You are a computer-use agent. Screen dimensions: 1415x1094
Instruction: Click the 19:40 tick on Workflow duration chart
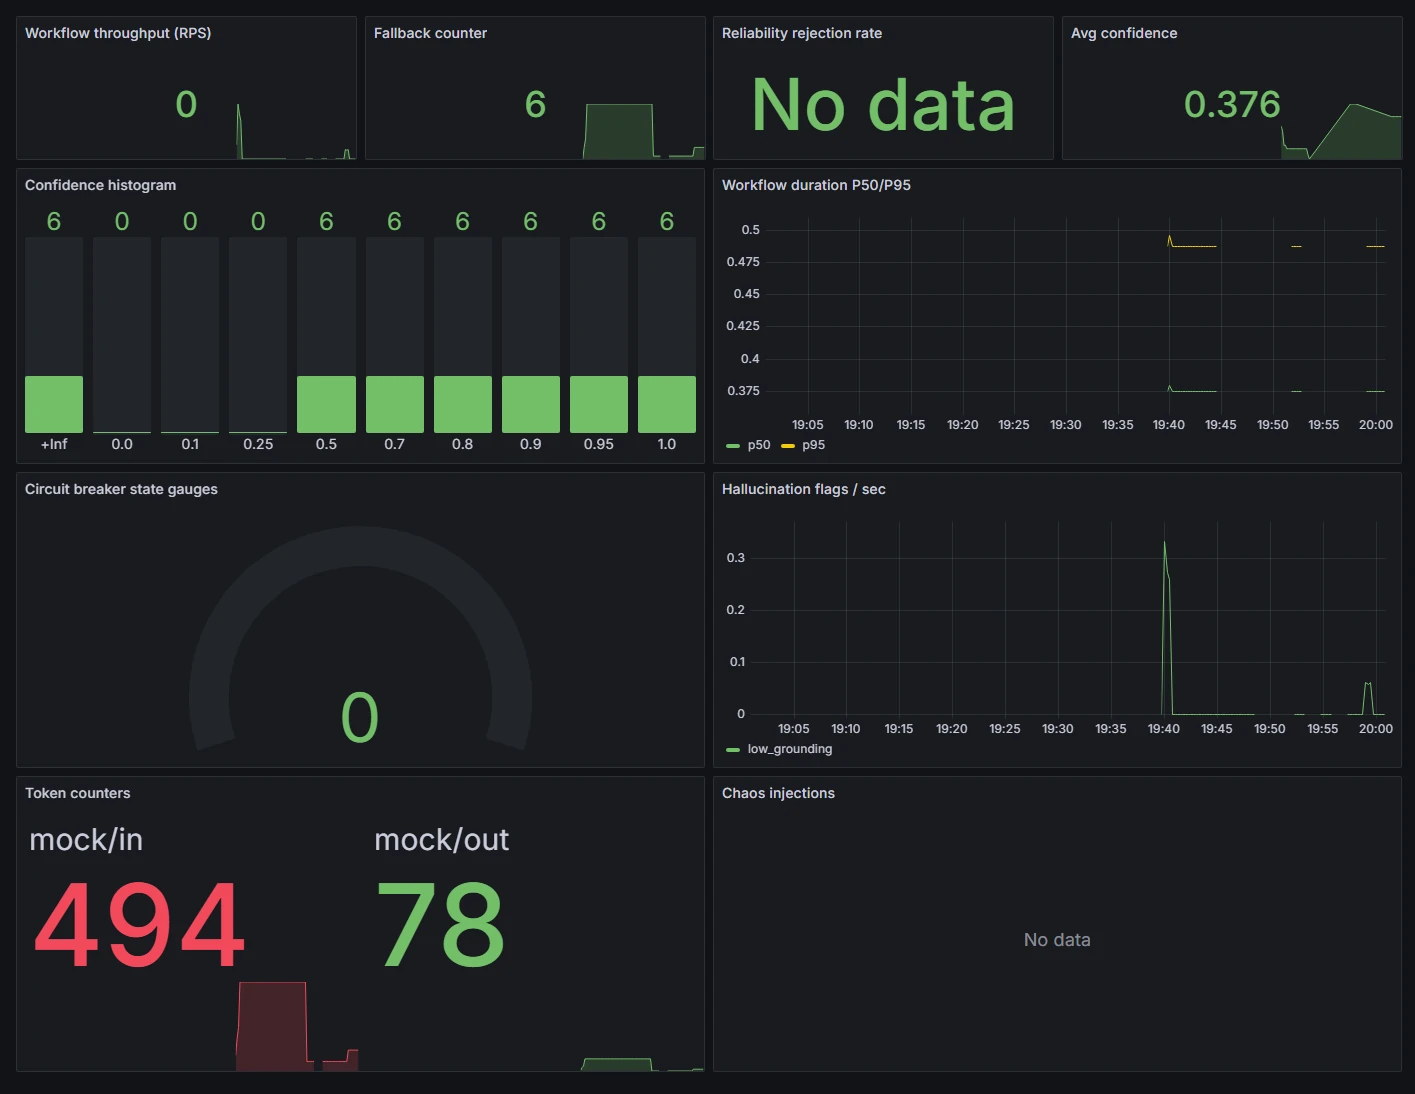(1169, 425)
